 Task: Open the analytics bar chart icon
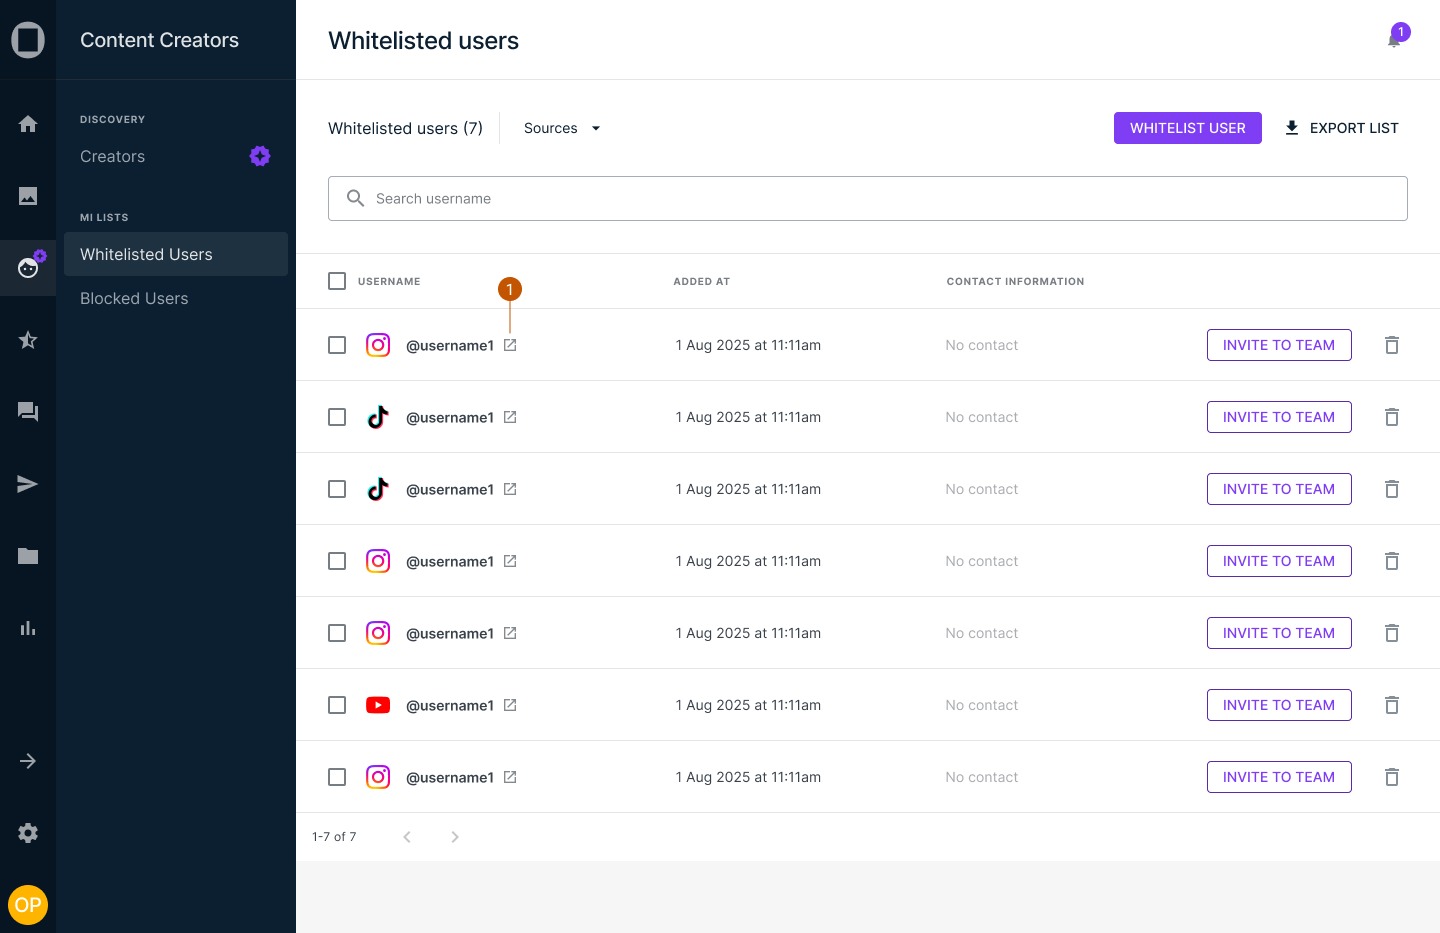tap(28, 628)
